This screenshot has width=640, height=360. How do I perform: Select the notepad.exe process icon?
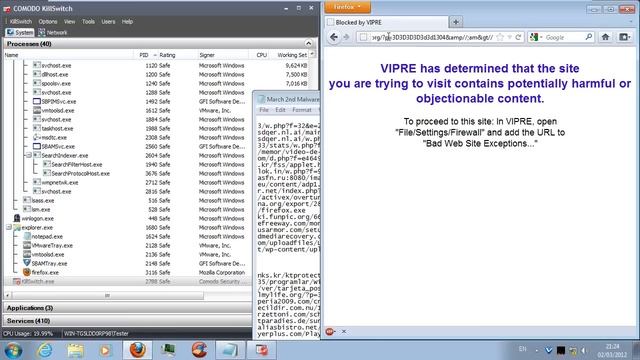point(27,236)
